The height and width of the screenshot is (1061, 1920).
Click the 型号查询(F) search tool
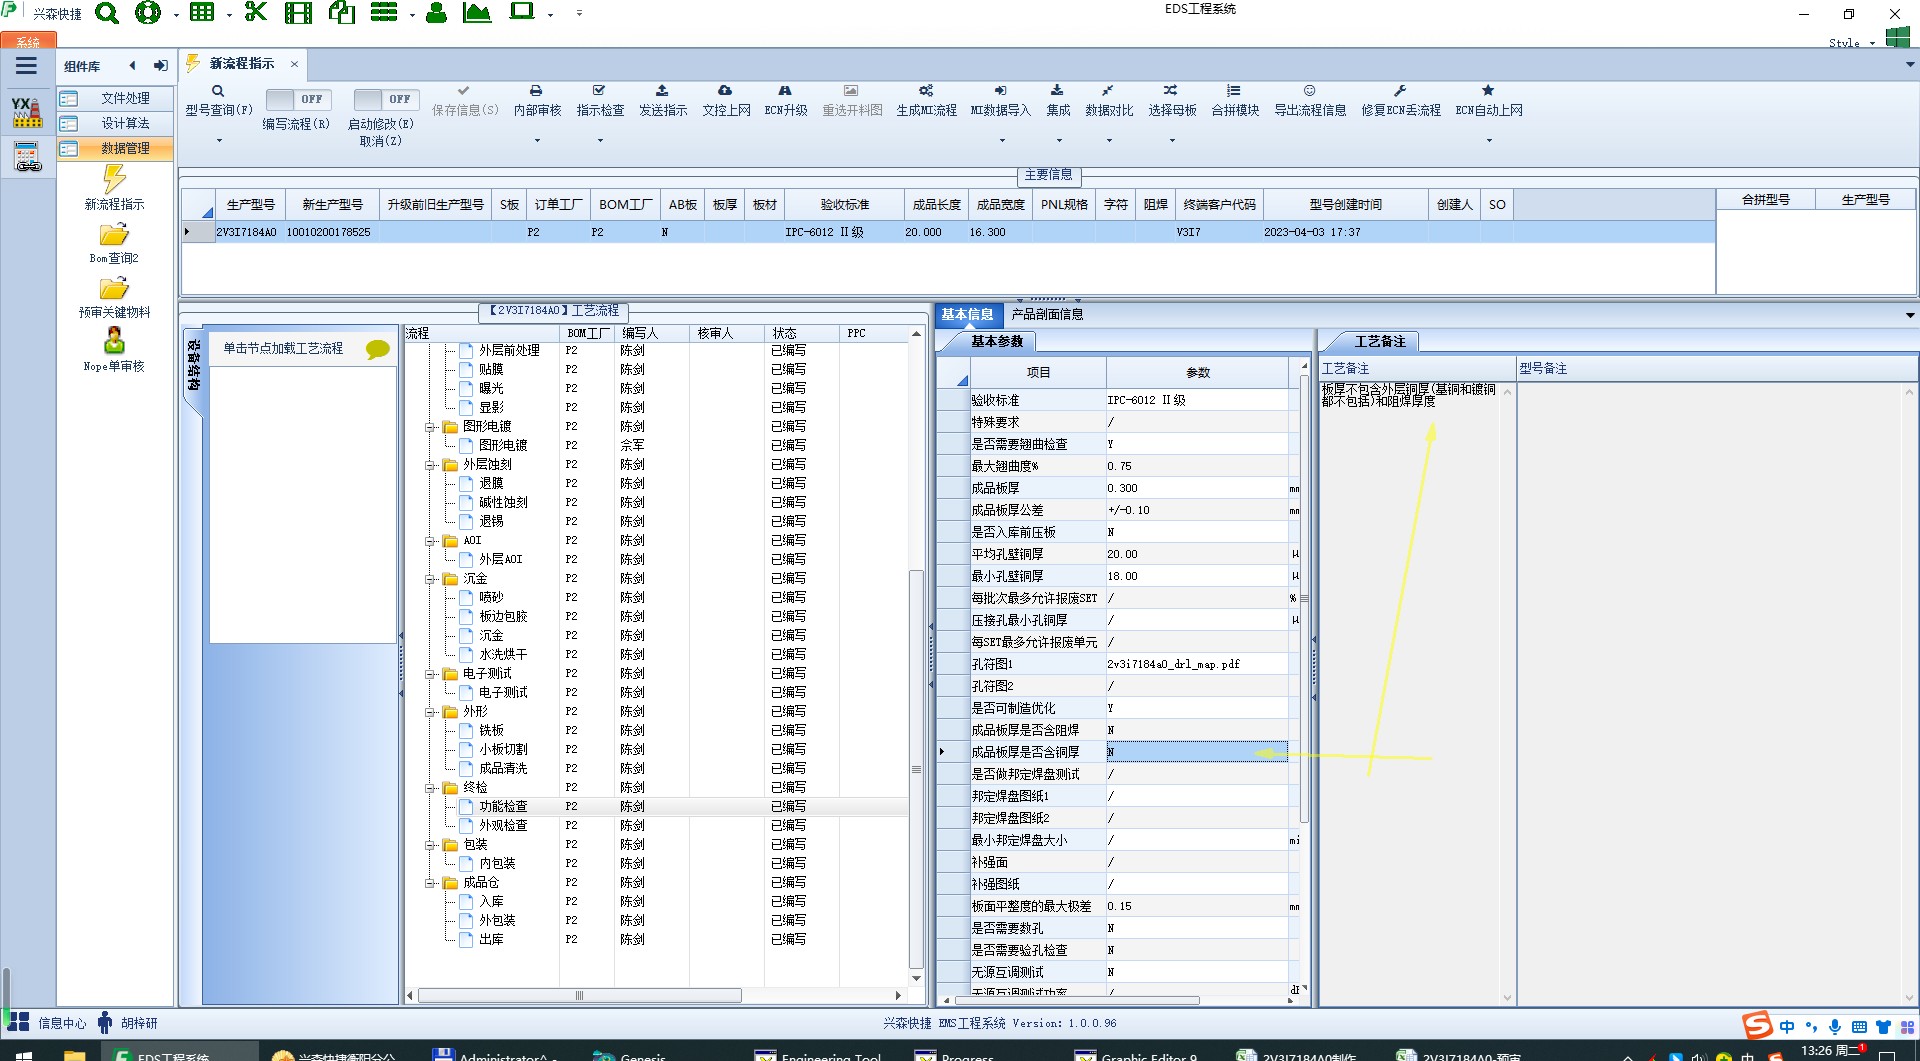[219, 101]
